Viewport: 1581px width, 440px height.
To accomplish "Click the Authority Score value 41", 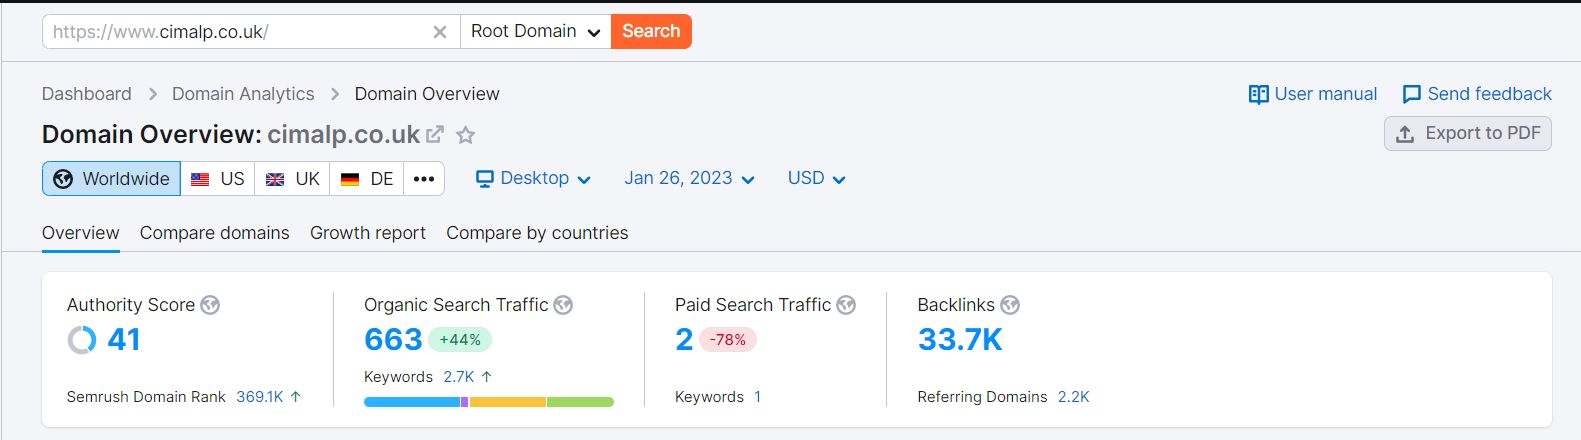I will pyautogui.click(x=124, y=340).
